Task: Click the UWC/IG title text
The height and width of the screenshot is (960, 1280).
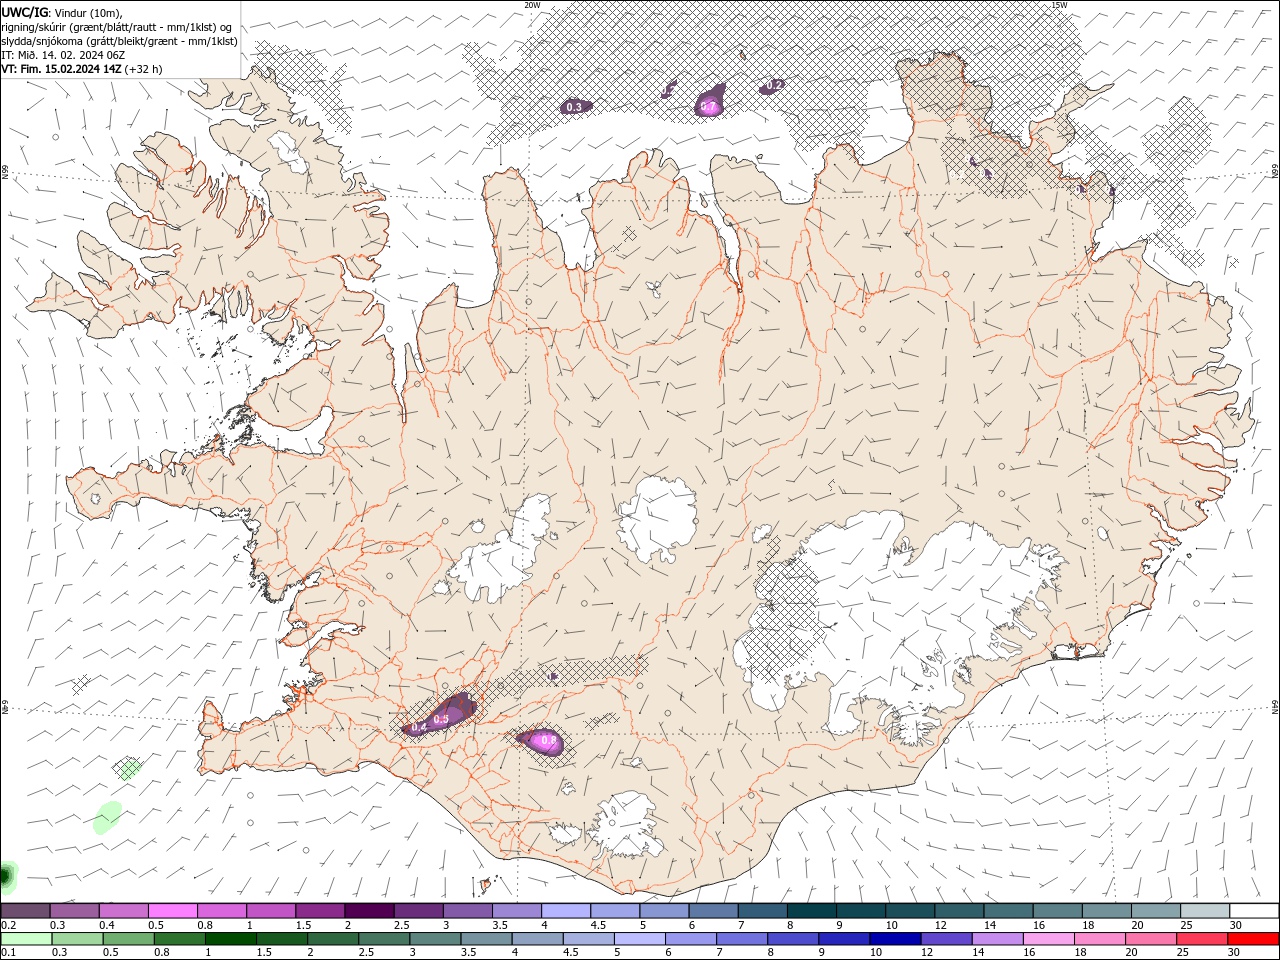Action: coord(25,12)
